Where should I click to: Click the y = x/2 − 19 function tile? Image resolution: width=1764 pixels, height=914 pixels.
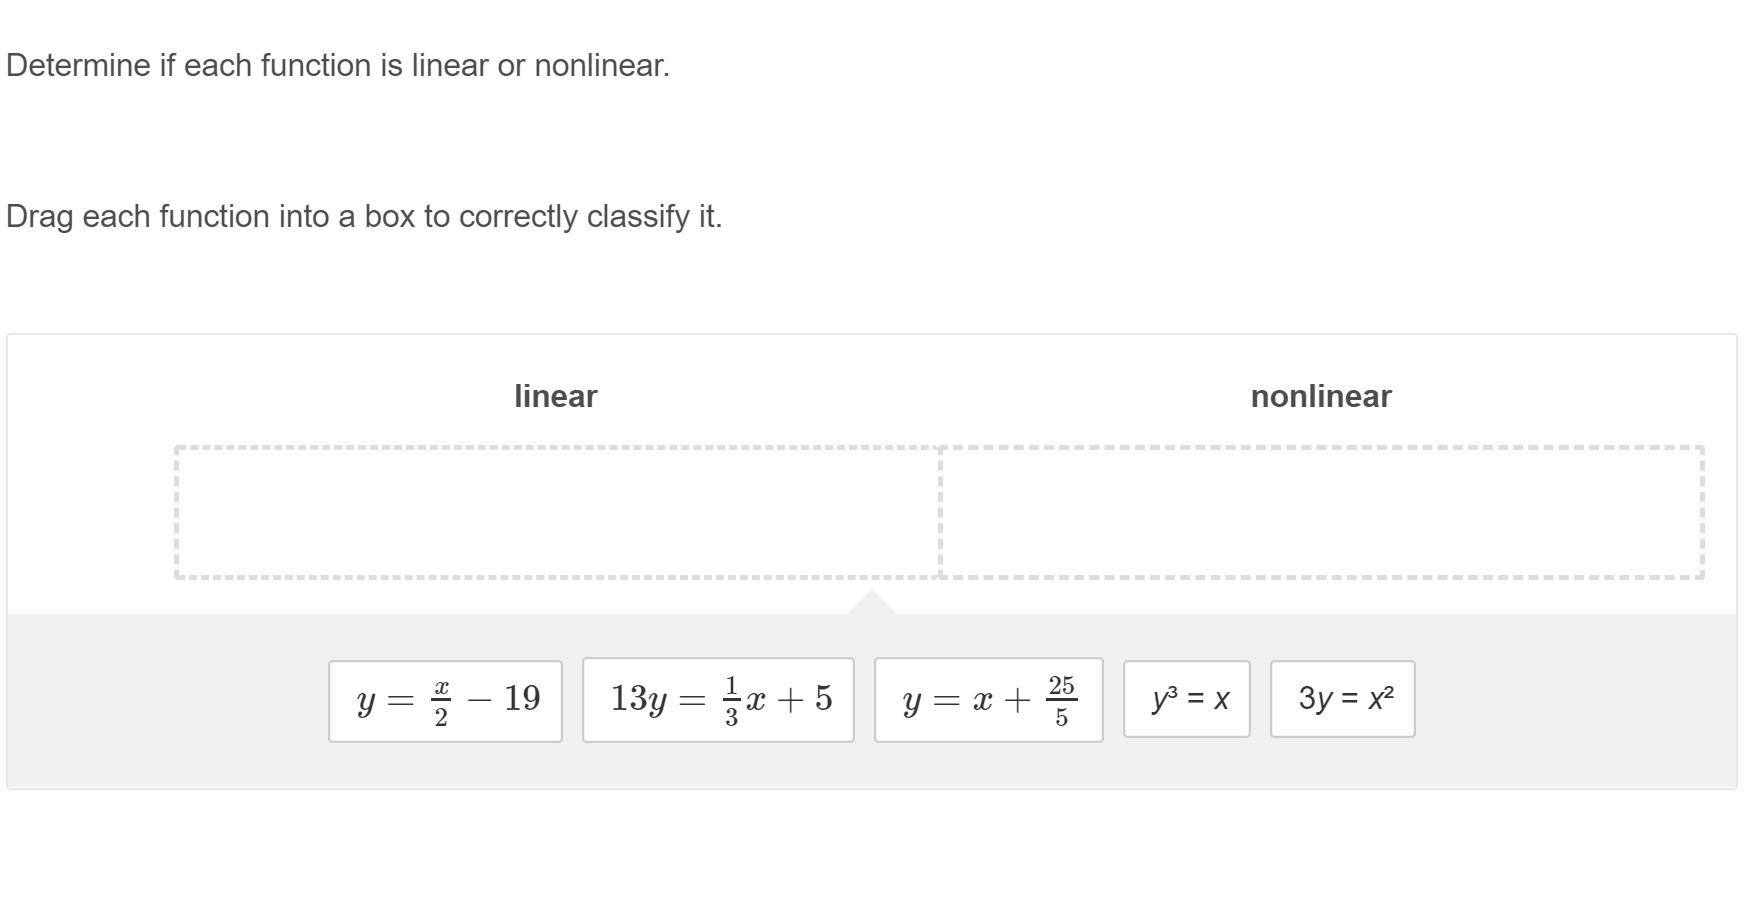point(445,700)
